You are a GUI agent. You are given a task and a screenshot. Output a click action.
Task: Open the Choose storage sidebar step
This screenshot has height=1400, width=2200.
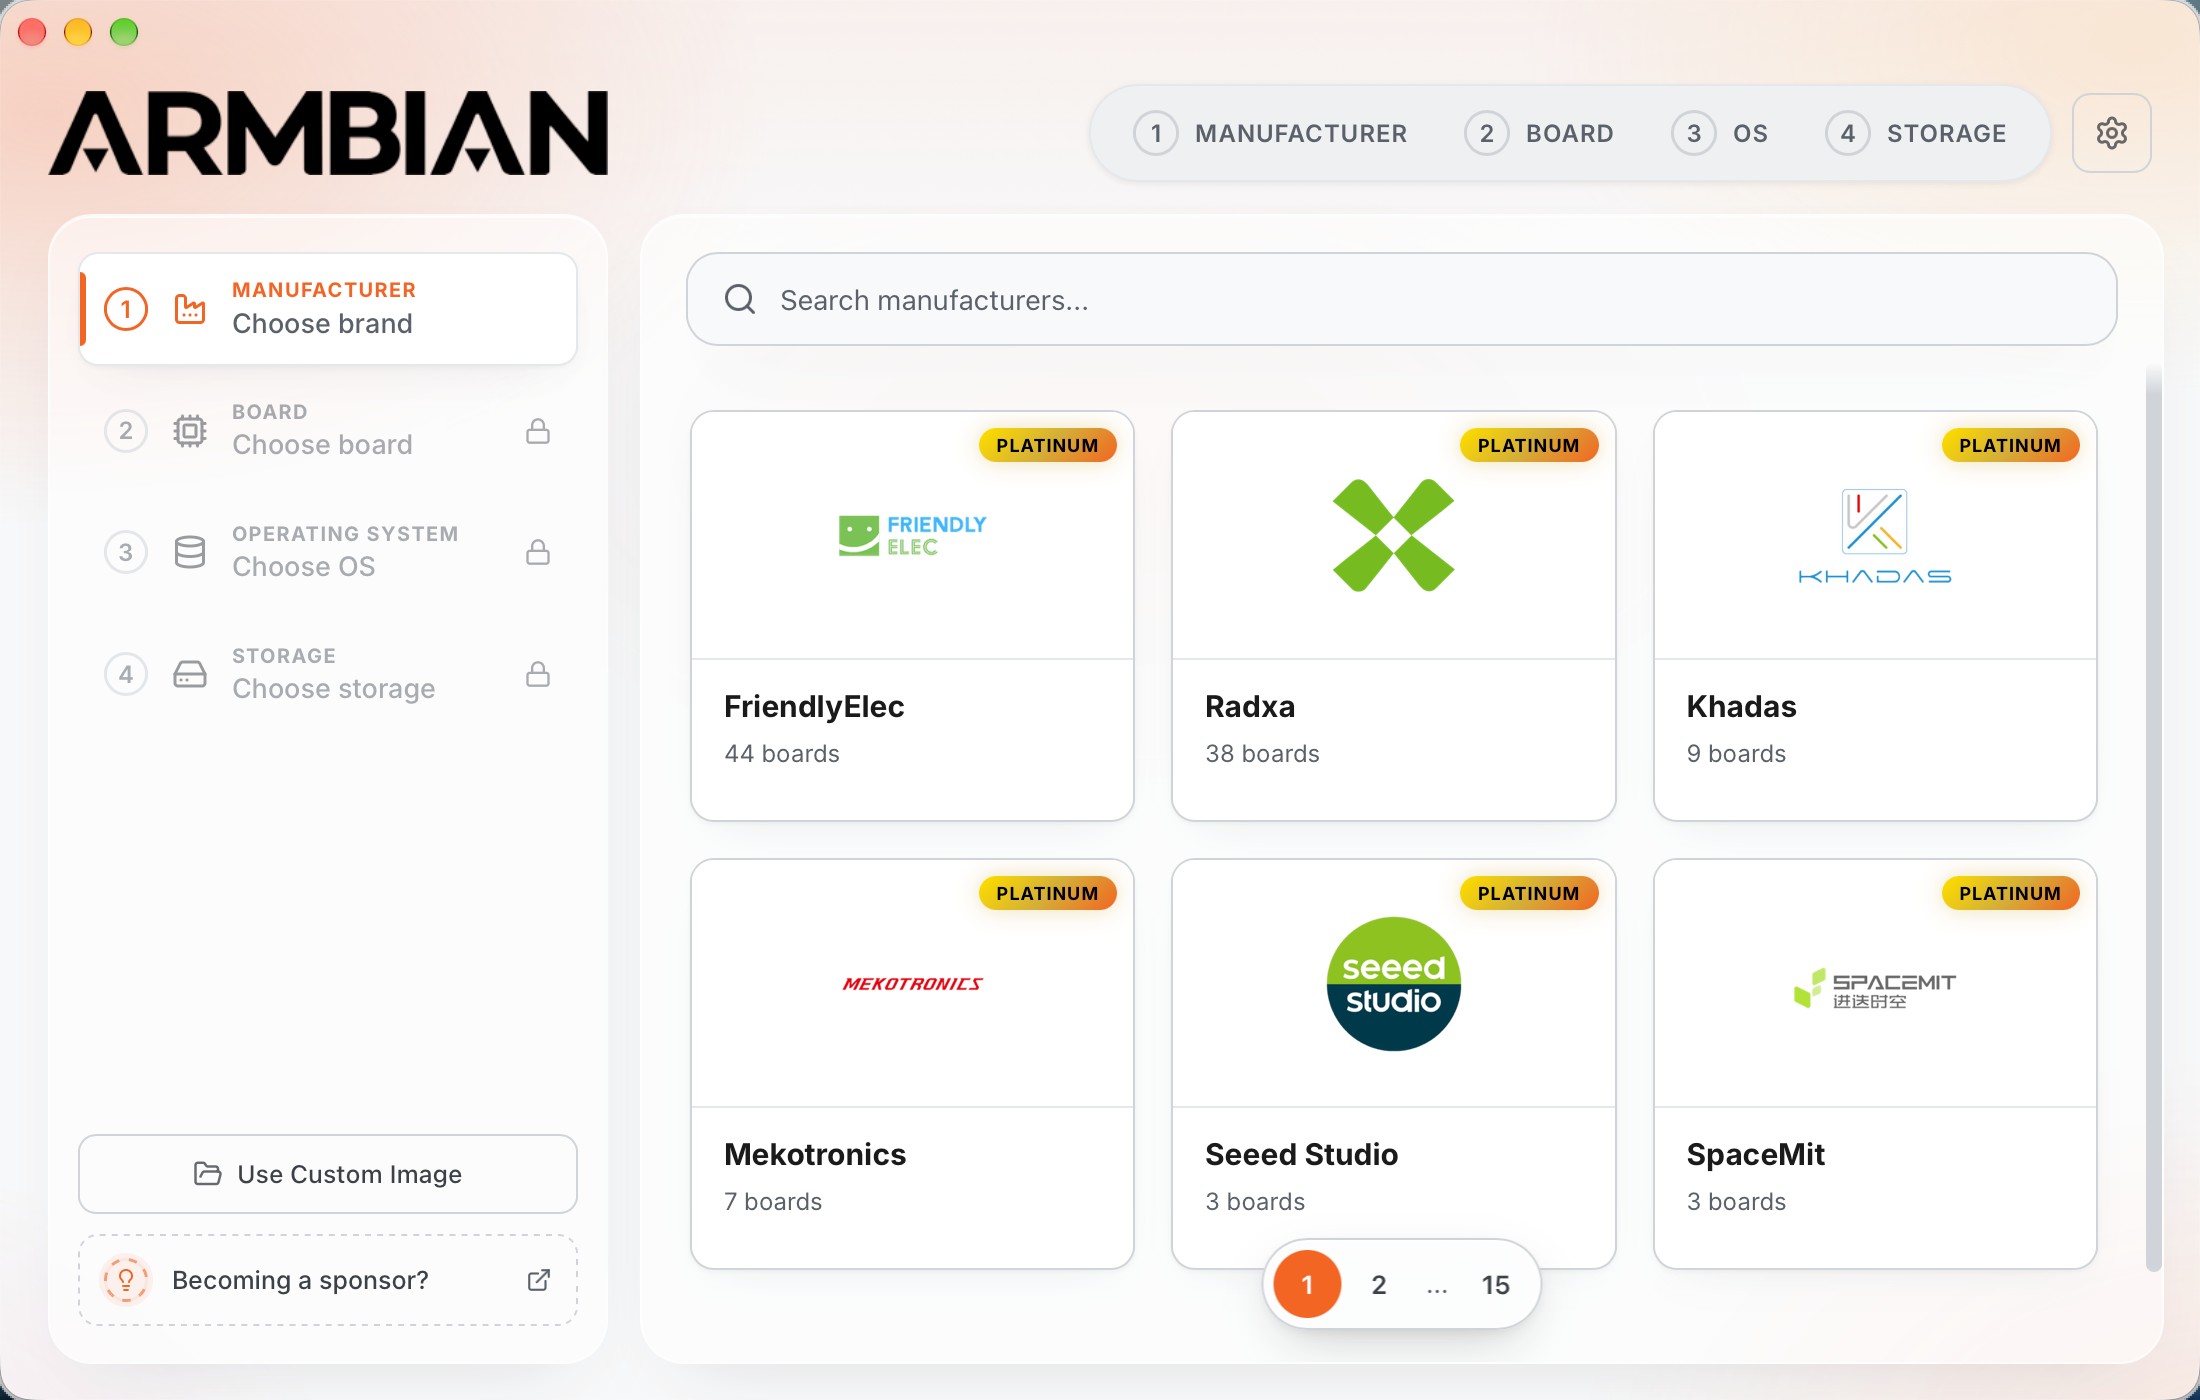[x=328, y=674]
